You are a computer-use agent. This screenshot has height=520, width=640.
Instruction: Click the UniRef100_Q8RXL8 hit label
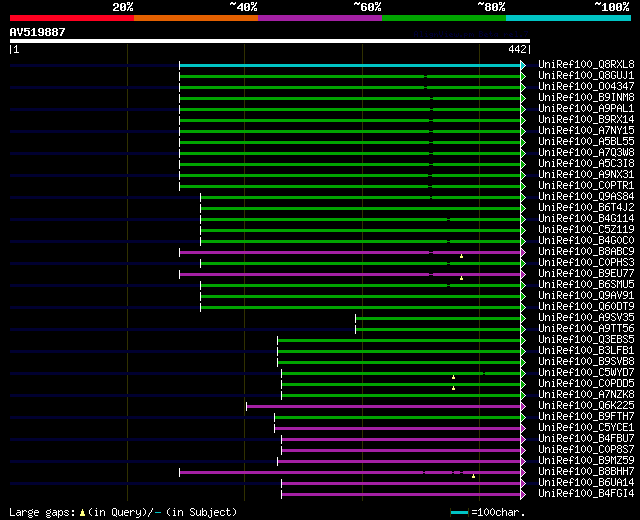coord(586,64)
